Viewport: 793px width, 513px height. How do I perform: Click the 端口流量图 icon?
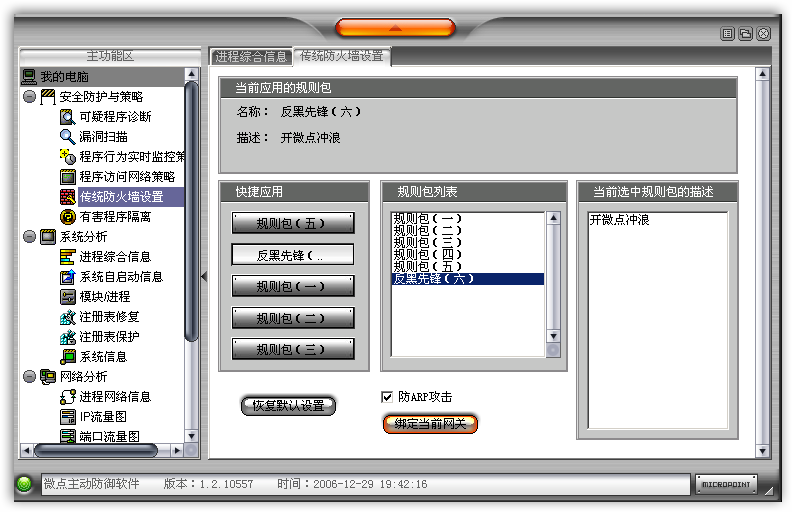tap(67, 436)
